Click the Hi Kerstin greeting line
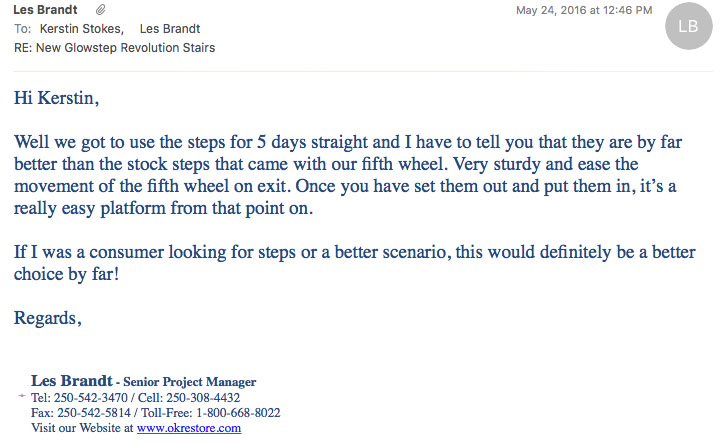Viewport: 720px width, 444px height. [x=56, y=98]
